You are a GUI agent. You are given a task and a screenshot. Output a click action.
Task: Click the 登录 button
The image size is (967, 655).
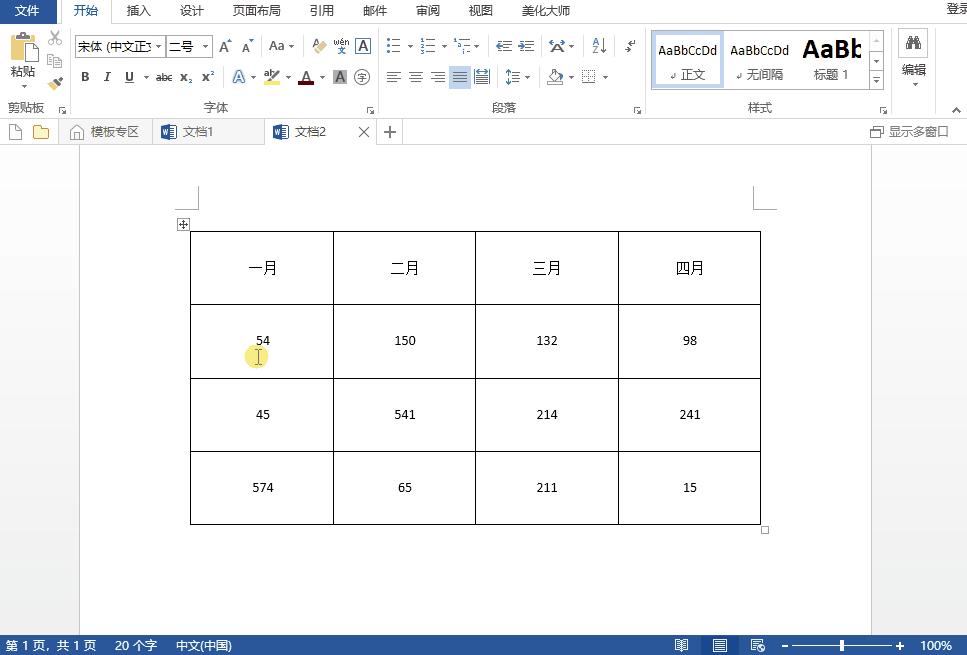[955, 10]
